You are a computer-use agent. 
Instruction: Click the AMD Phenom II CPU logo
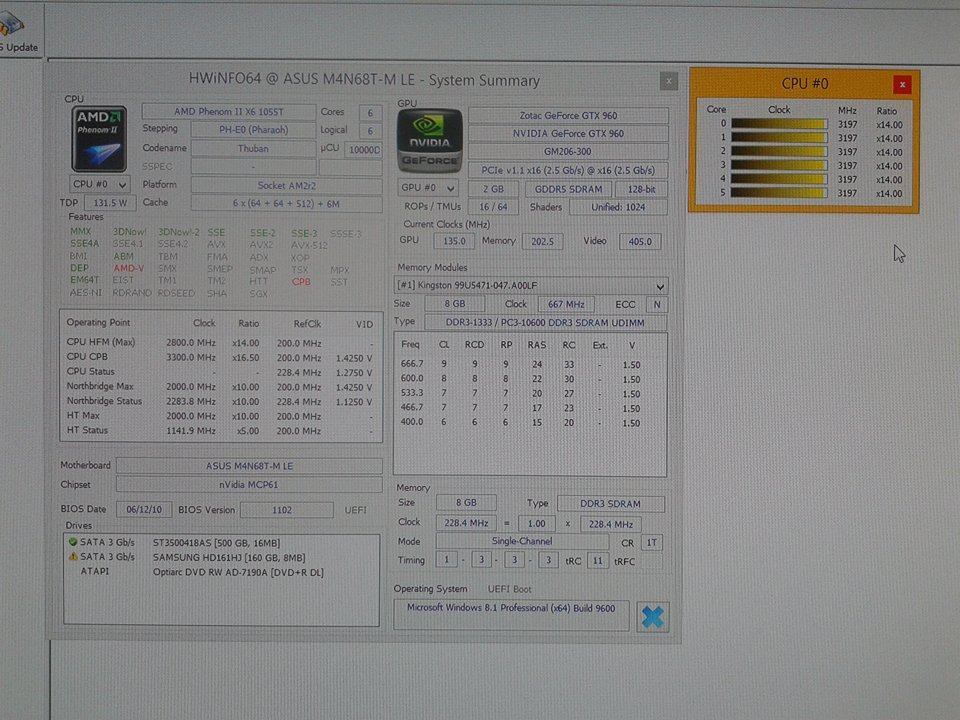(x=99, y=139)
